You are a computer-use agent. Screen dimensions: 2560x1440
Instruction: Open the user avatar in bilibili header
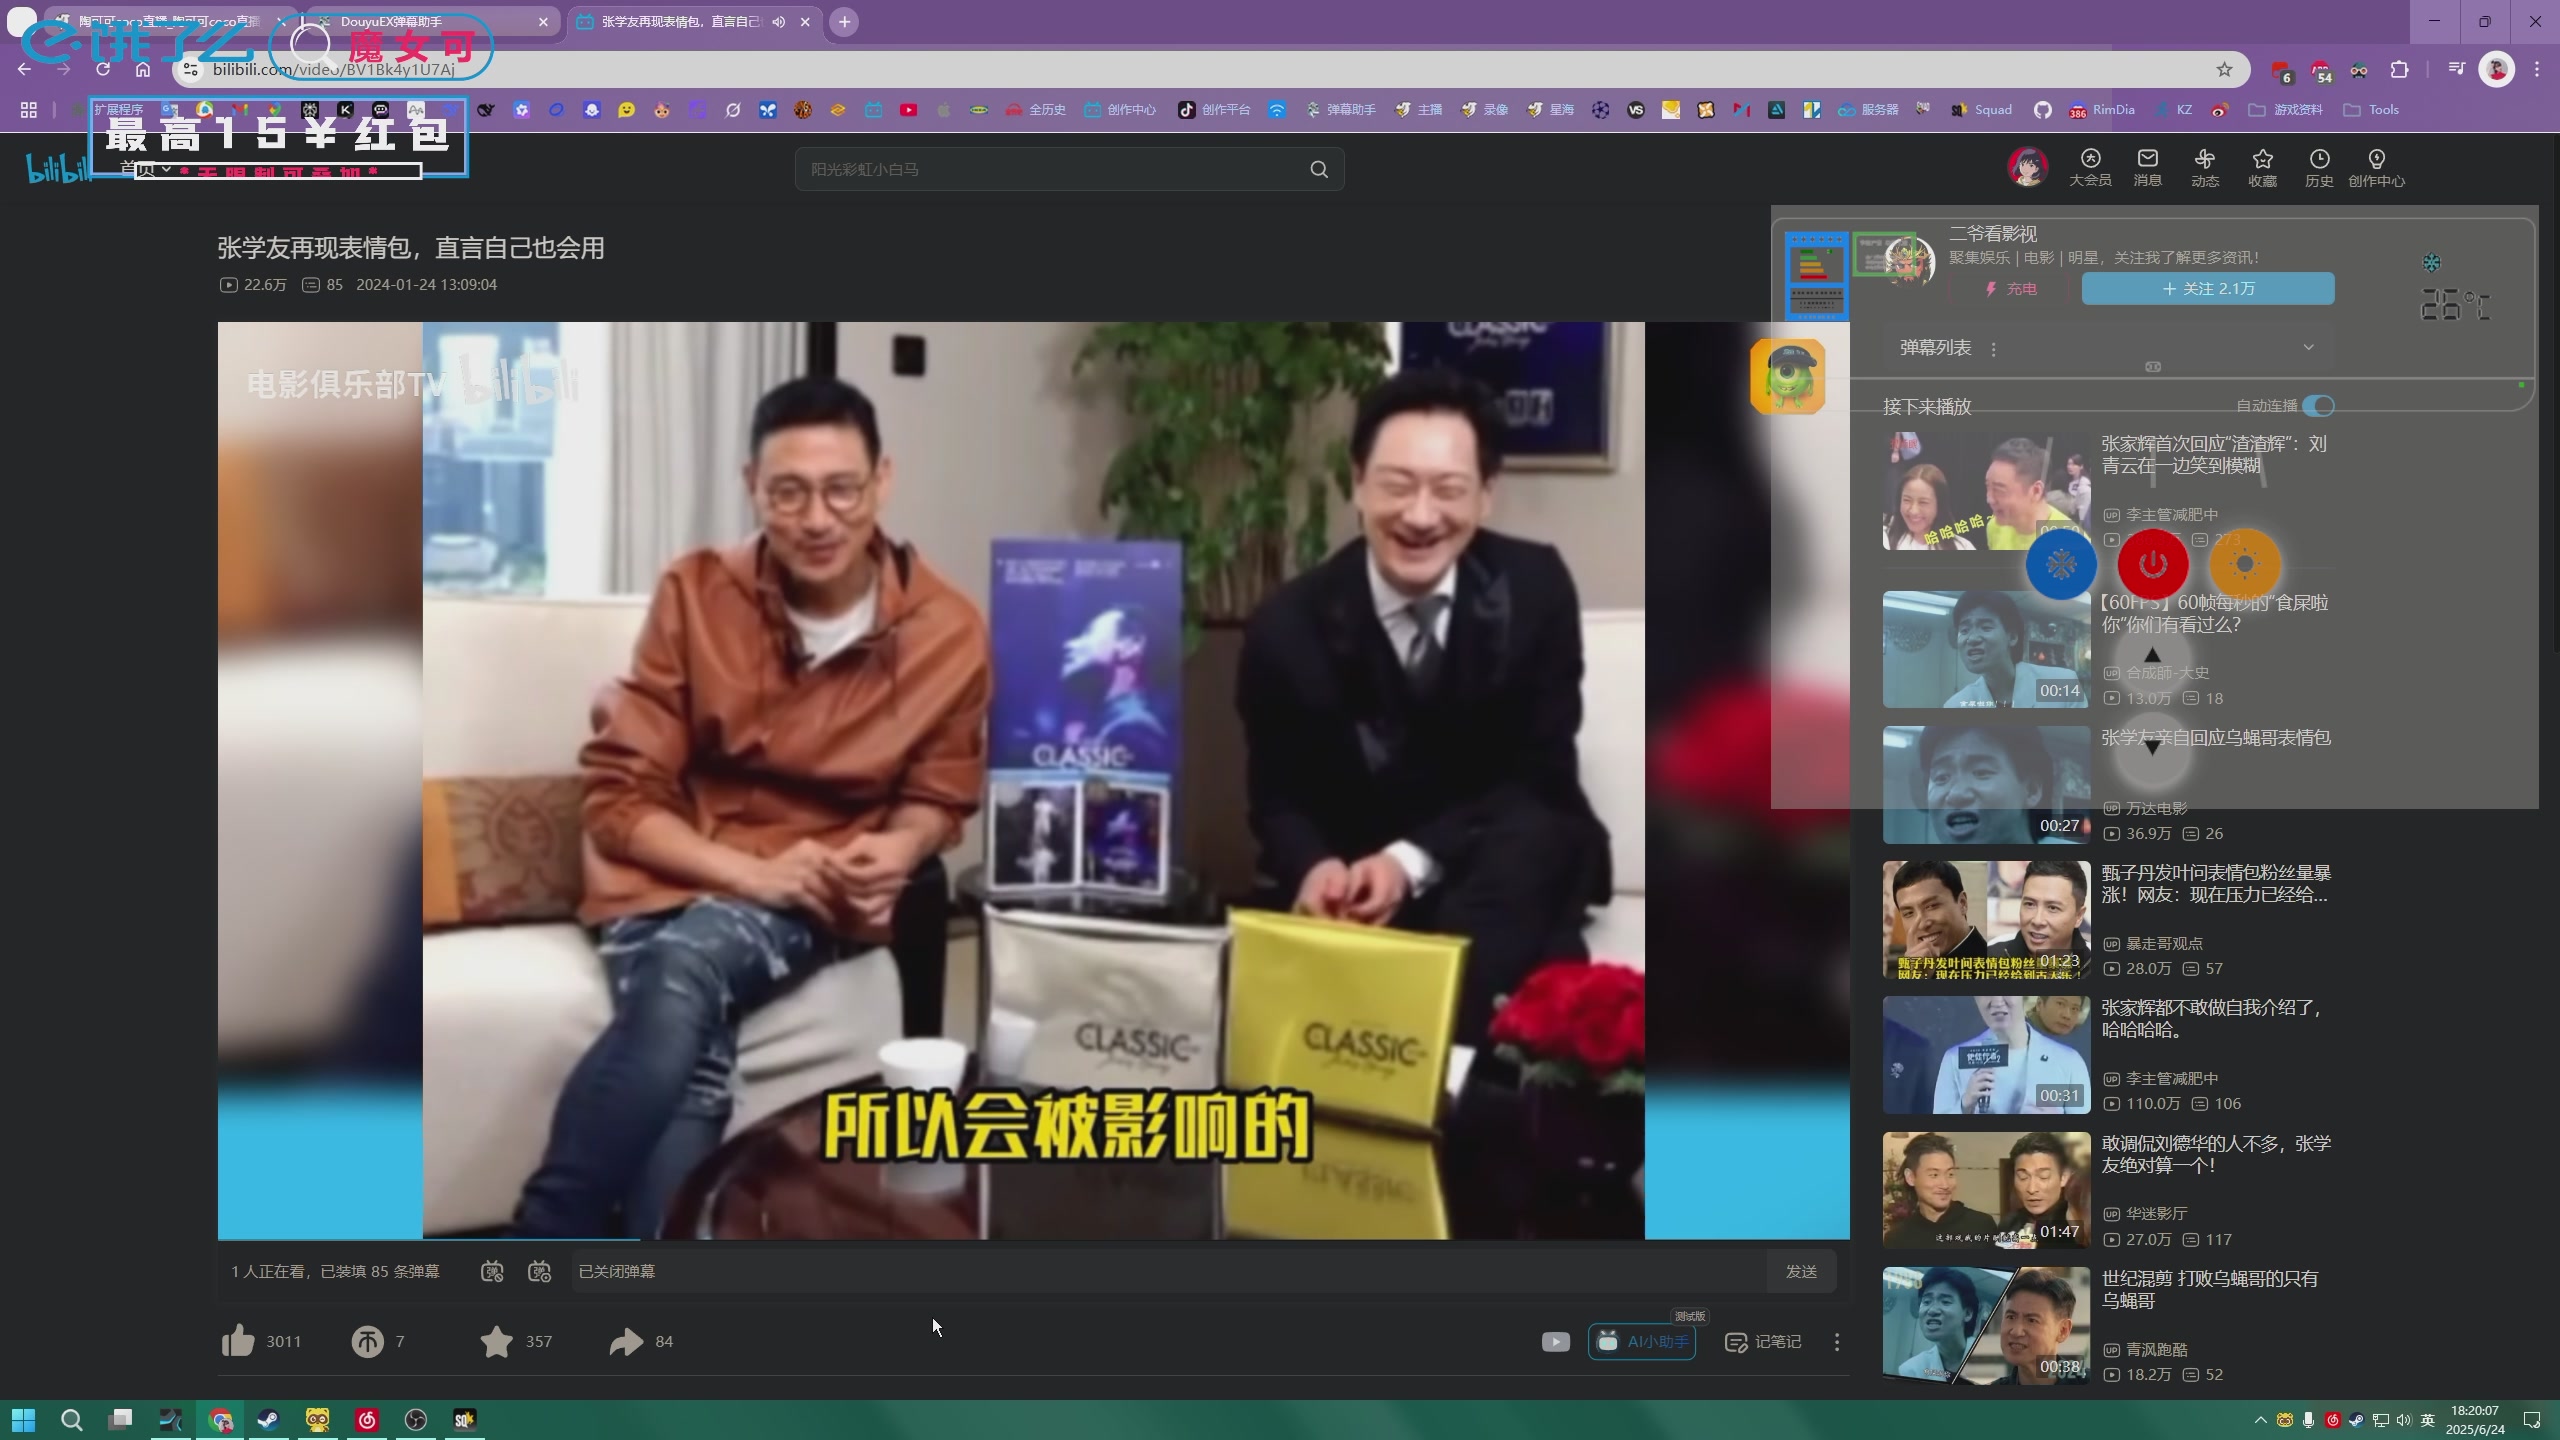point(2027,166)
